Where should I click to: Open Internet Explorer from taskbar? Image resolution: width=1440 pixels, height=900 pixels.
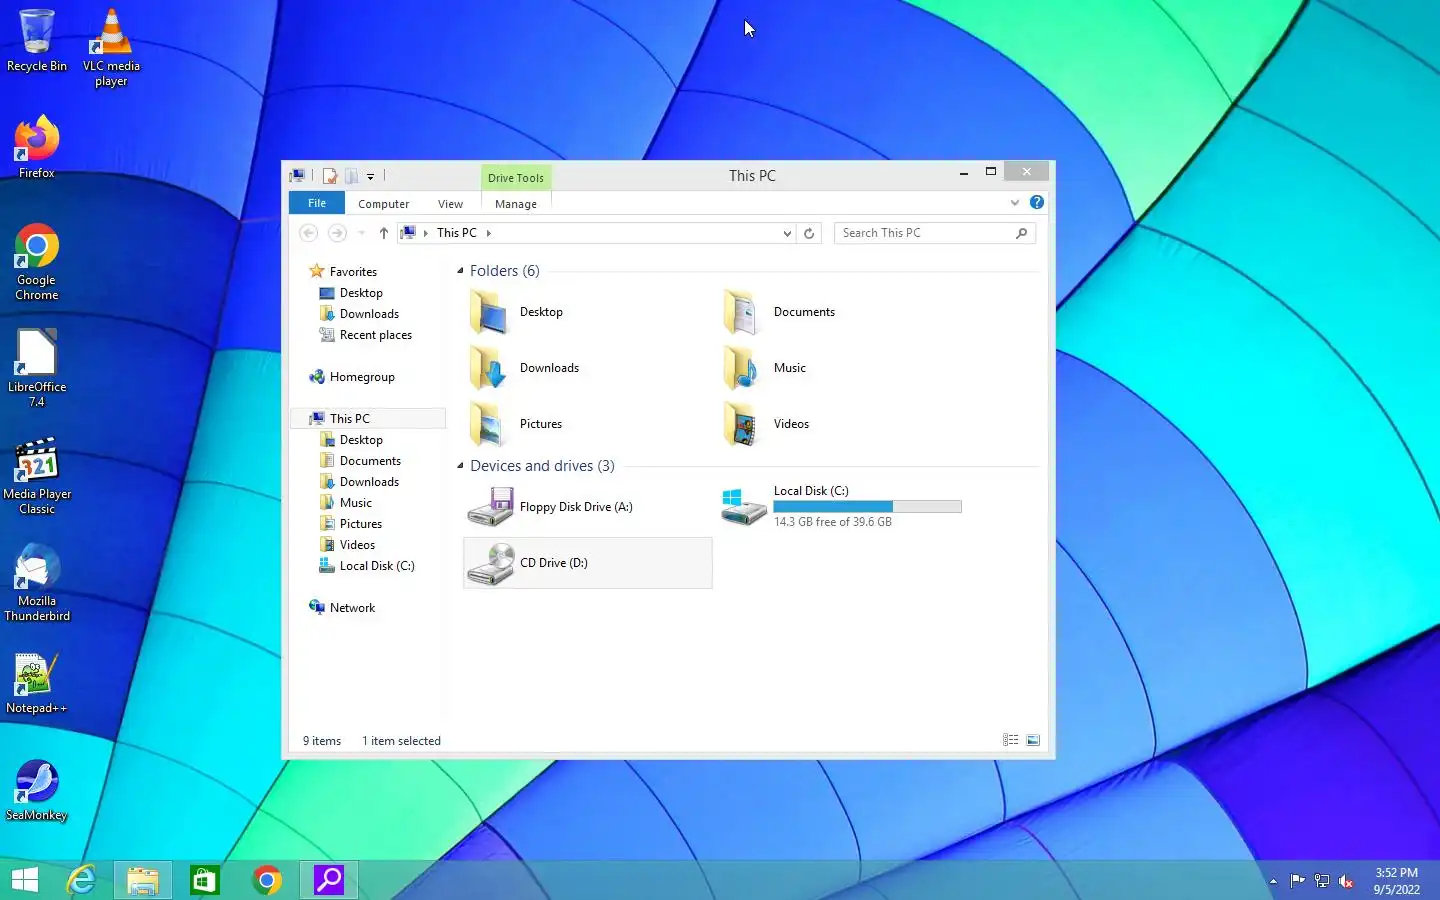click(x=81, y=880)
